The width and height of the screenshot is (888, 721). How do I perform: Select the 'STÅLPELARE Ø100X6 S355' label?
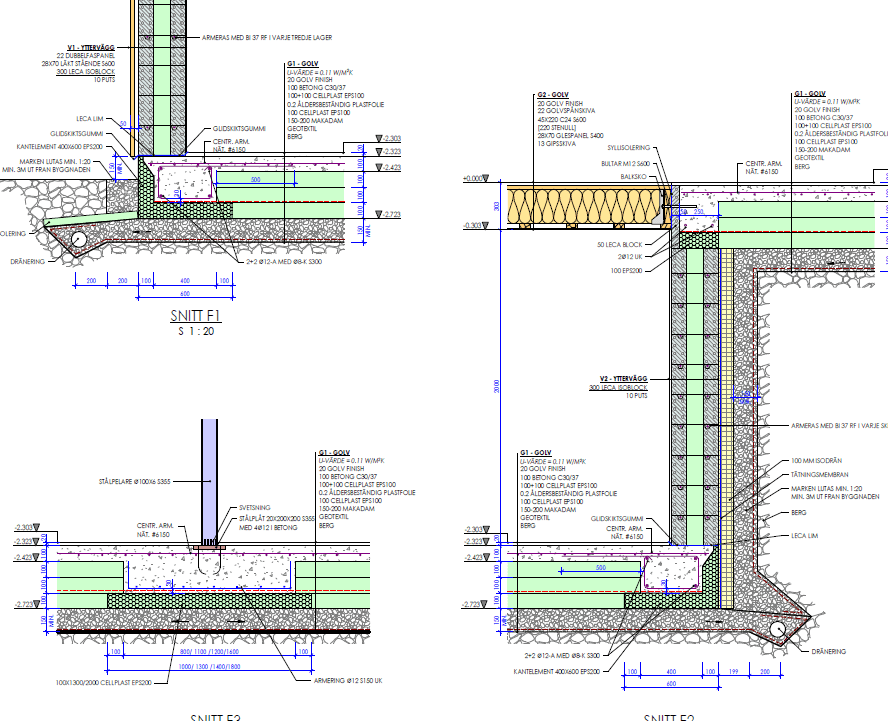(x=134, y=482)
